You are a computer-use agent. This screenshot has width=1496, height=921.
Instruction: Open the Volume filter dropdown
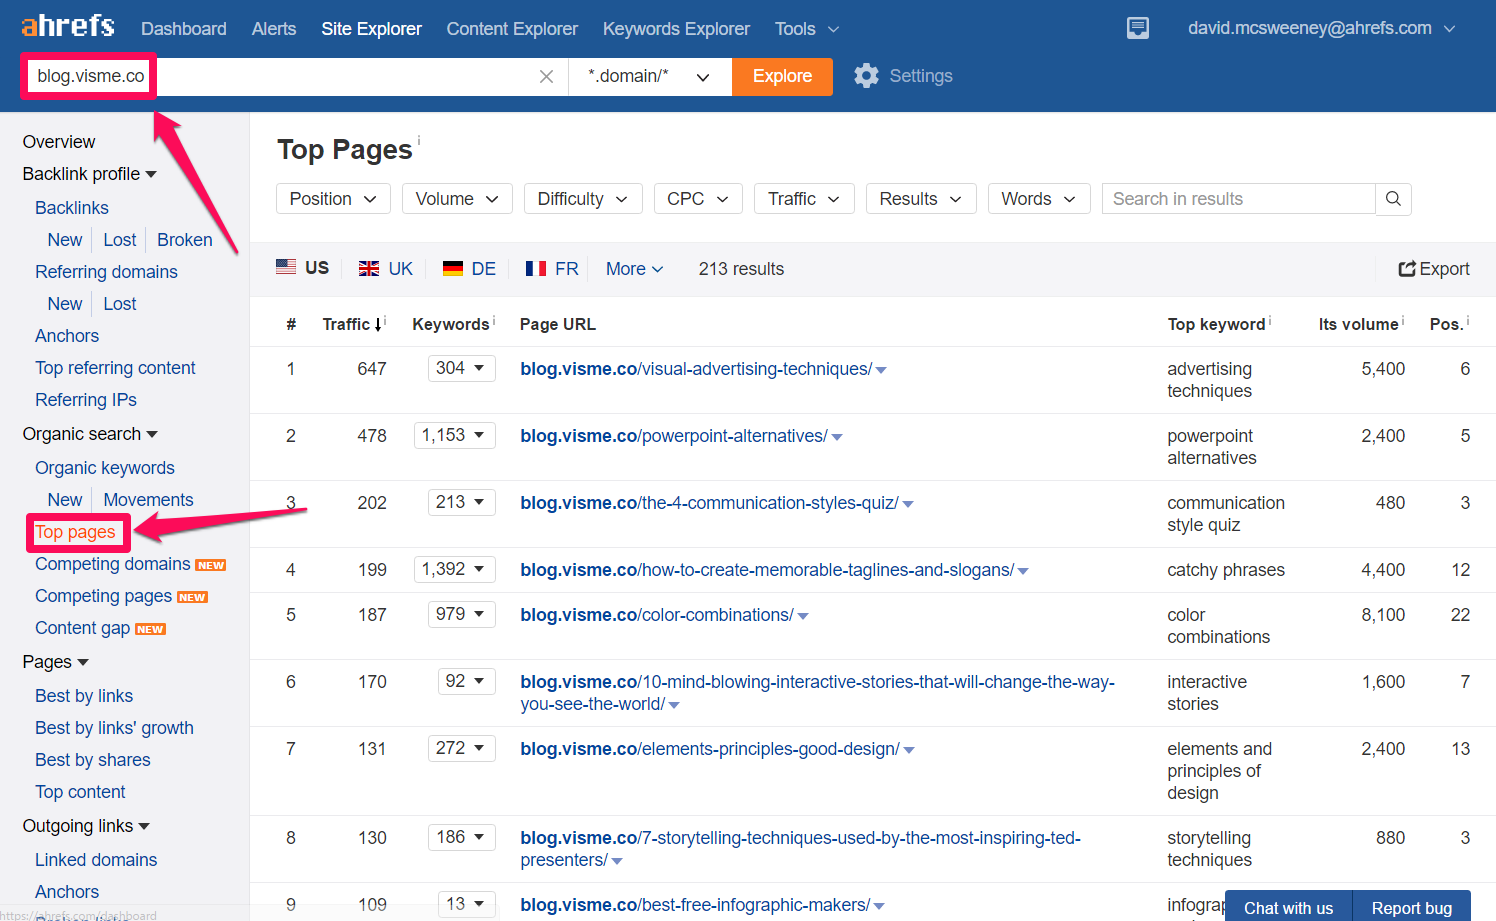pyautogui.click(x=457, y=199)
